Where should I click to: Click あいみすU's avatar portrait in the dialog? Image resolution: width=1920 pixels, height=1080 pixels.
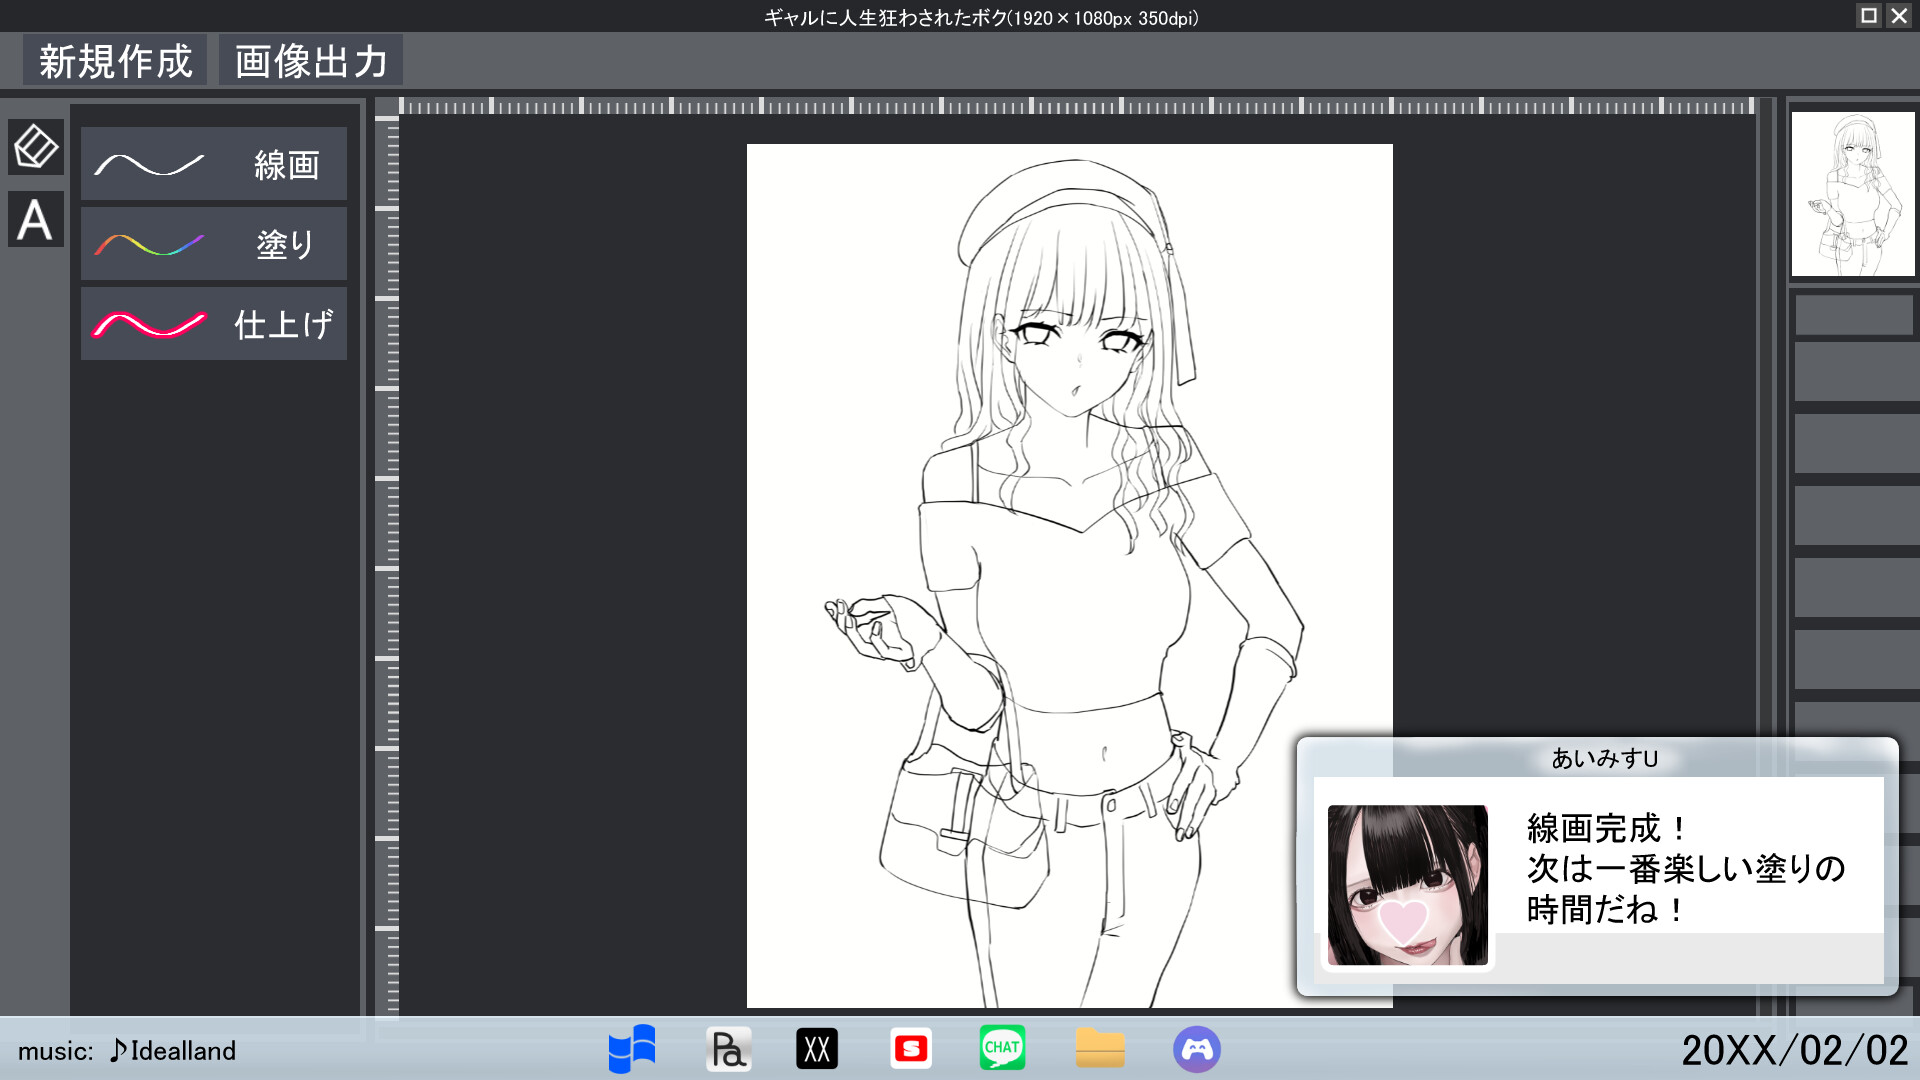click(1406, 884)
